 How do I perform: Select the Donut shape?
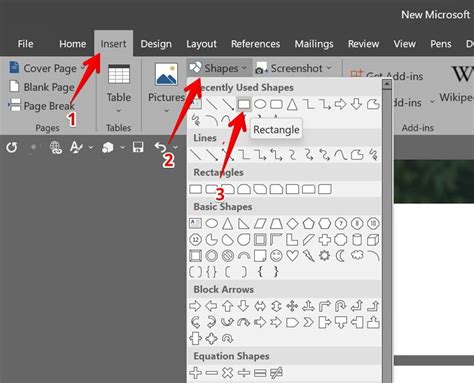pos(211,256)
